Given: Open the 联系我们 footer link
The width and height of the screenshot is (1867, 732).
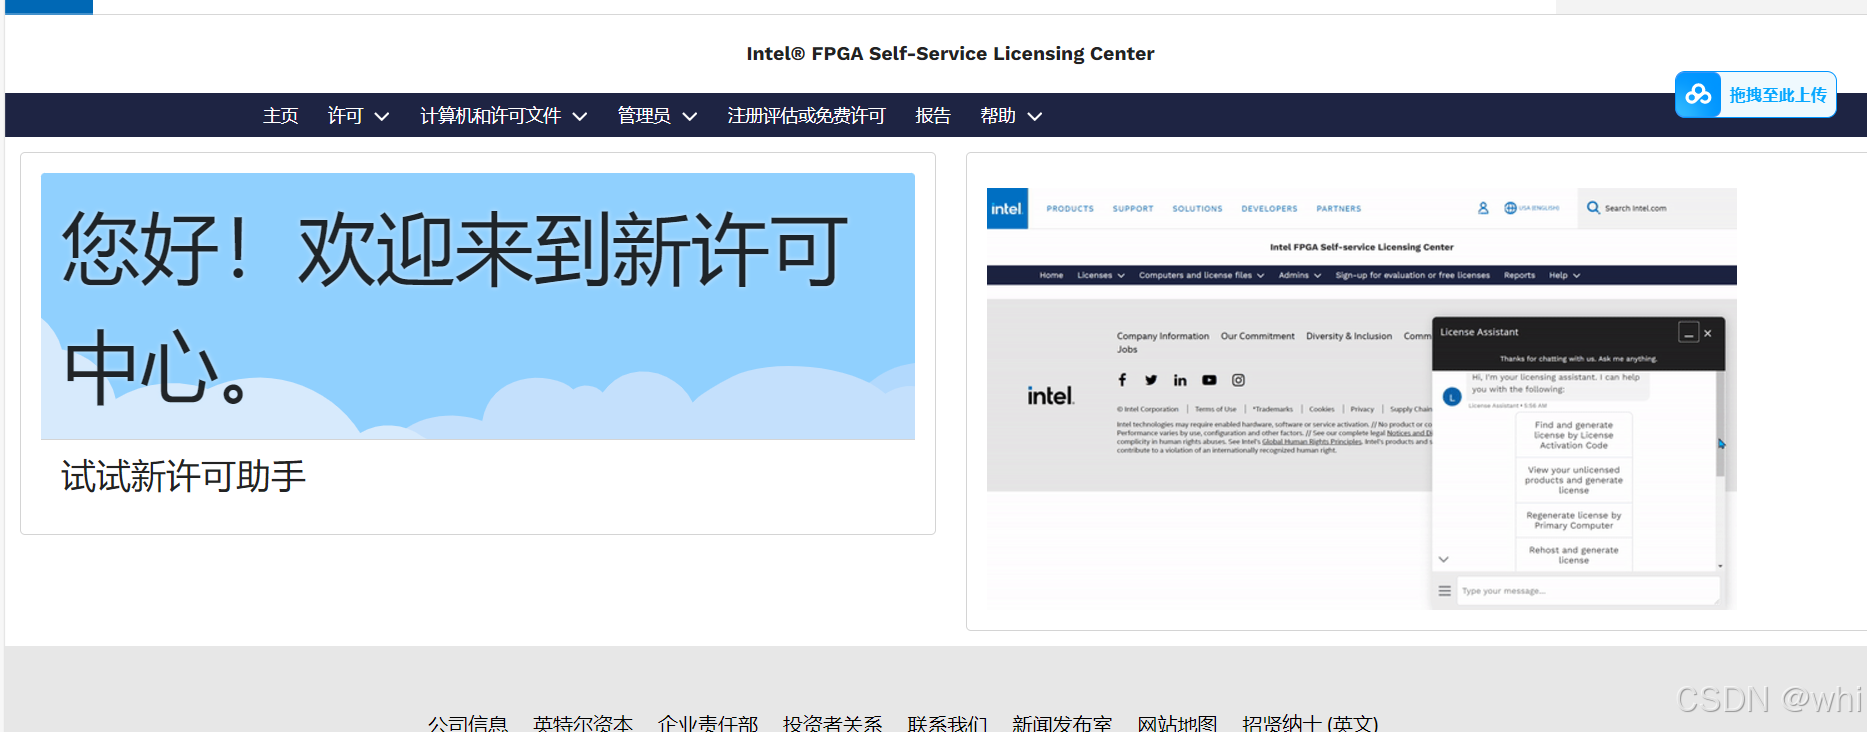Looking at the screenshot, I should point(947,723).
